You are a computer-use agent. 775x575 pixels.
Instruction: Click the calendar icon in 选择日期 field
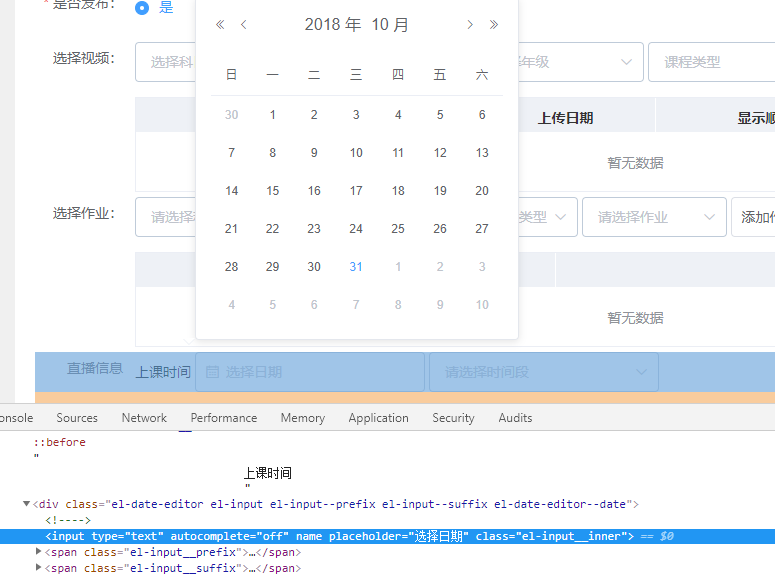coord(212,372)
